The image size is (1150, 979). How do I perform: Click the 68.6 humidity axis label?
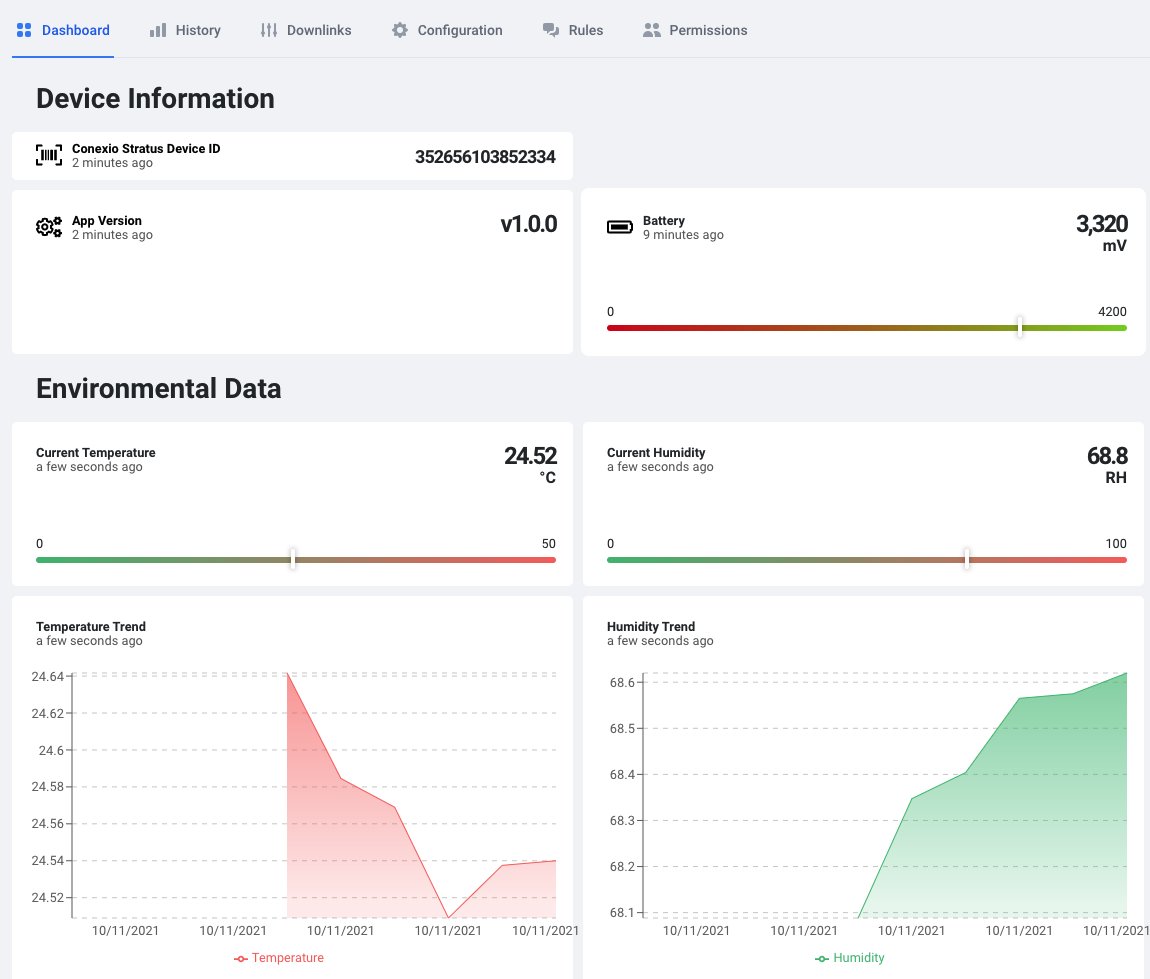pyautogui.click(x=622, y=683)
